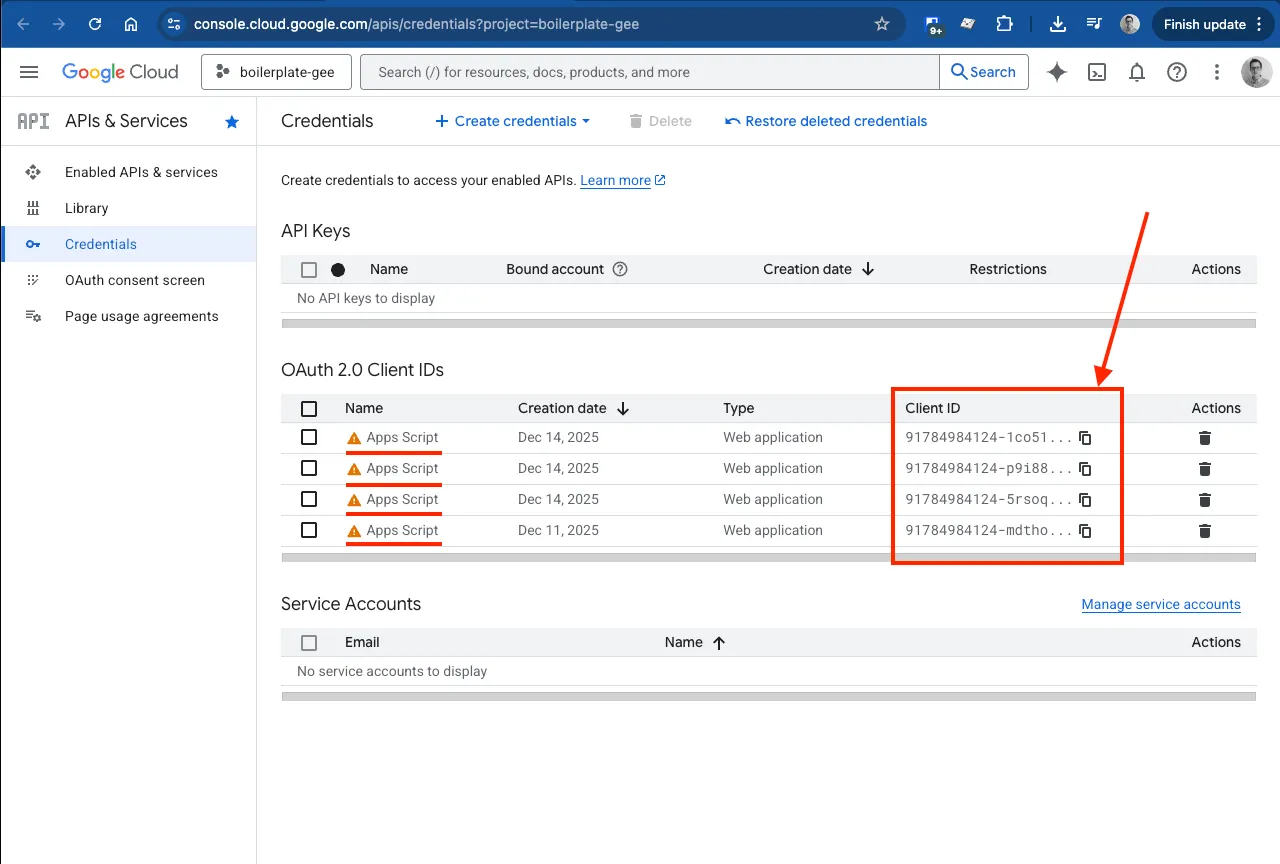The image size is (1280, 864).
Task: Open the help menu
Action: (1177, 71)
